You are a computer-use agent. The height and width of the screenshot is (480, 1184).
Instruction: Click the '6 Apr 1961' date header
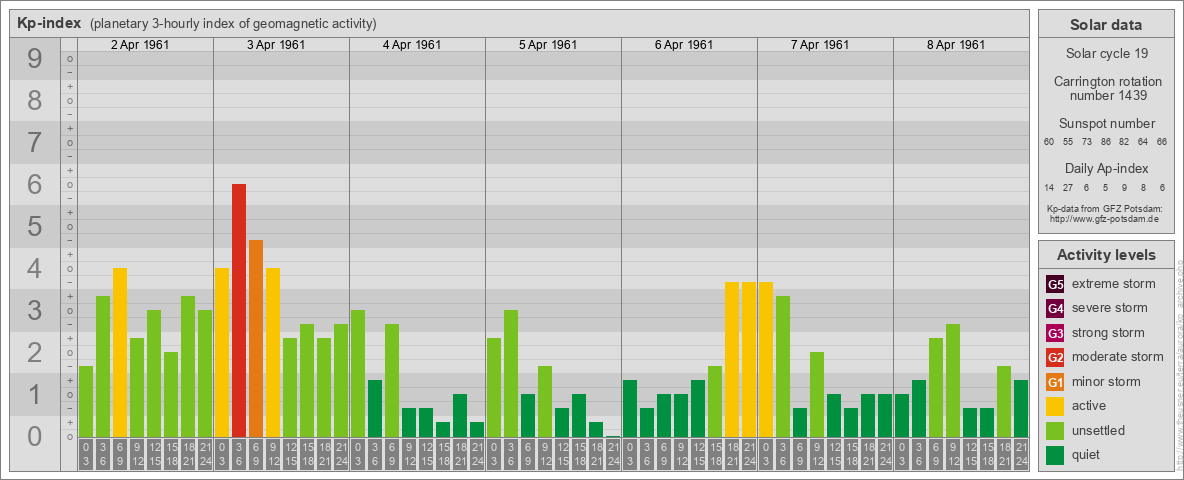coord(683,45)
